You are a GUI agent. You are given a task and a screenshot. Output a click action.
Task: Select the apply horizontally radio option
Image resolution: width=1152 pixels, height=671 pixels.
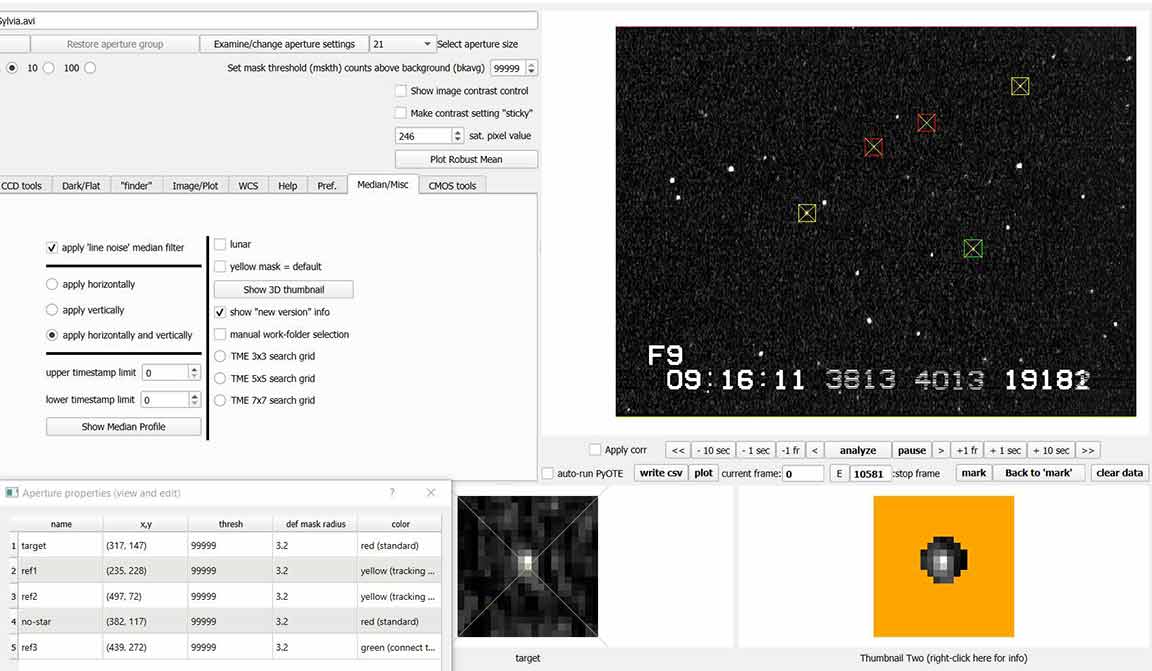pos(52,284)
